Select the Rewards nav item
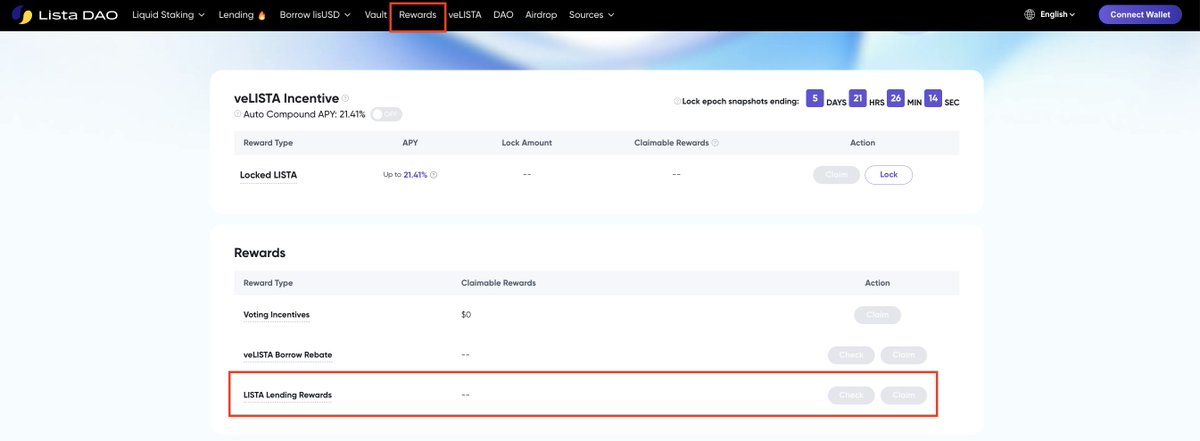1200x441 pixels. (x=417, y=15)
